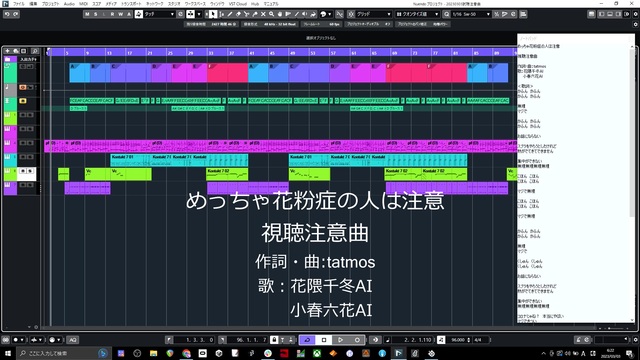Image resolution: width=640 pixels, height=360 pixels.
Task: Open the 1/16 quantize preset dropdown
Action: point(471,14)
